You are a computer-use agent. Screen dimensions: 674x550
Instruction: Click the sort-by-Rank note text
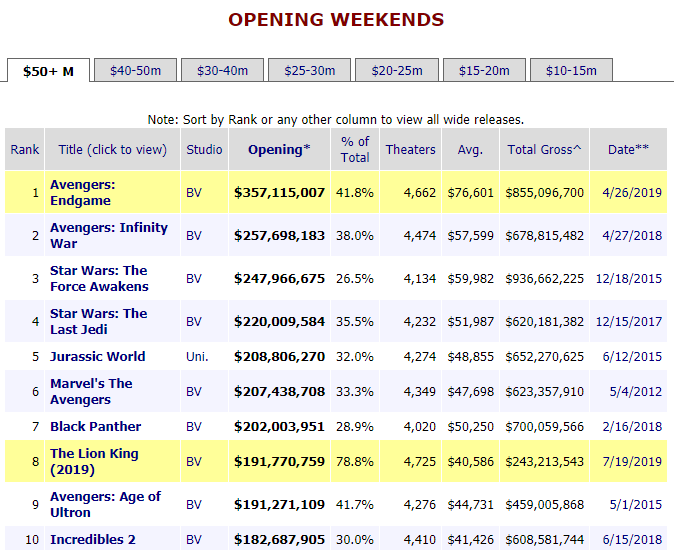336,119
